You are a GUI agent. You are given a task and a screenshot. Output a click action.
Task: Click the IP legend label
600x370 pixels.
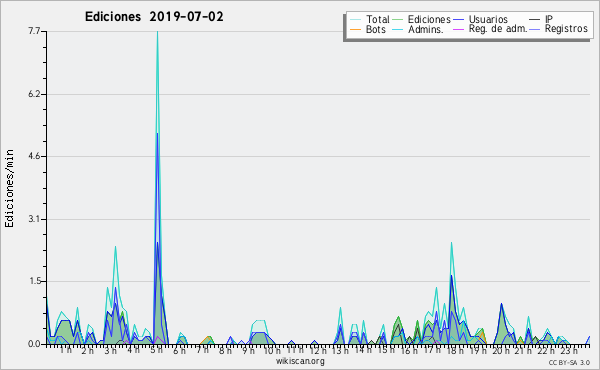pyautogui.click(x=549, y=19)
